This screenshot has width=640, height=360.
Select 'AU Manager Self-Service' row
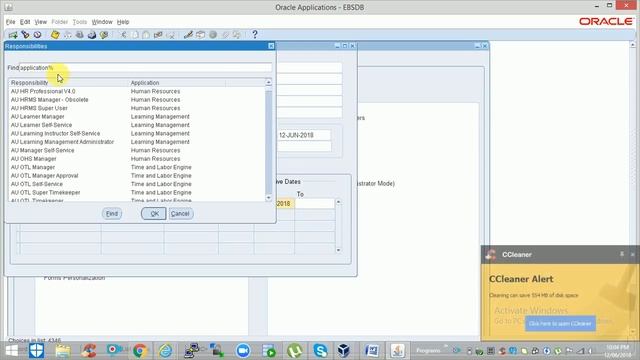(x=137, y=150)
